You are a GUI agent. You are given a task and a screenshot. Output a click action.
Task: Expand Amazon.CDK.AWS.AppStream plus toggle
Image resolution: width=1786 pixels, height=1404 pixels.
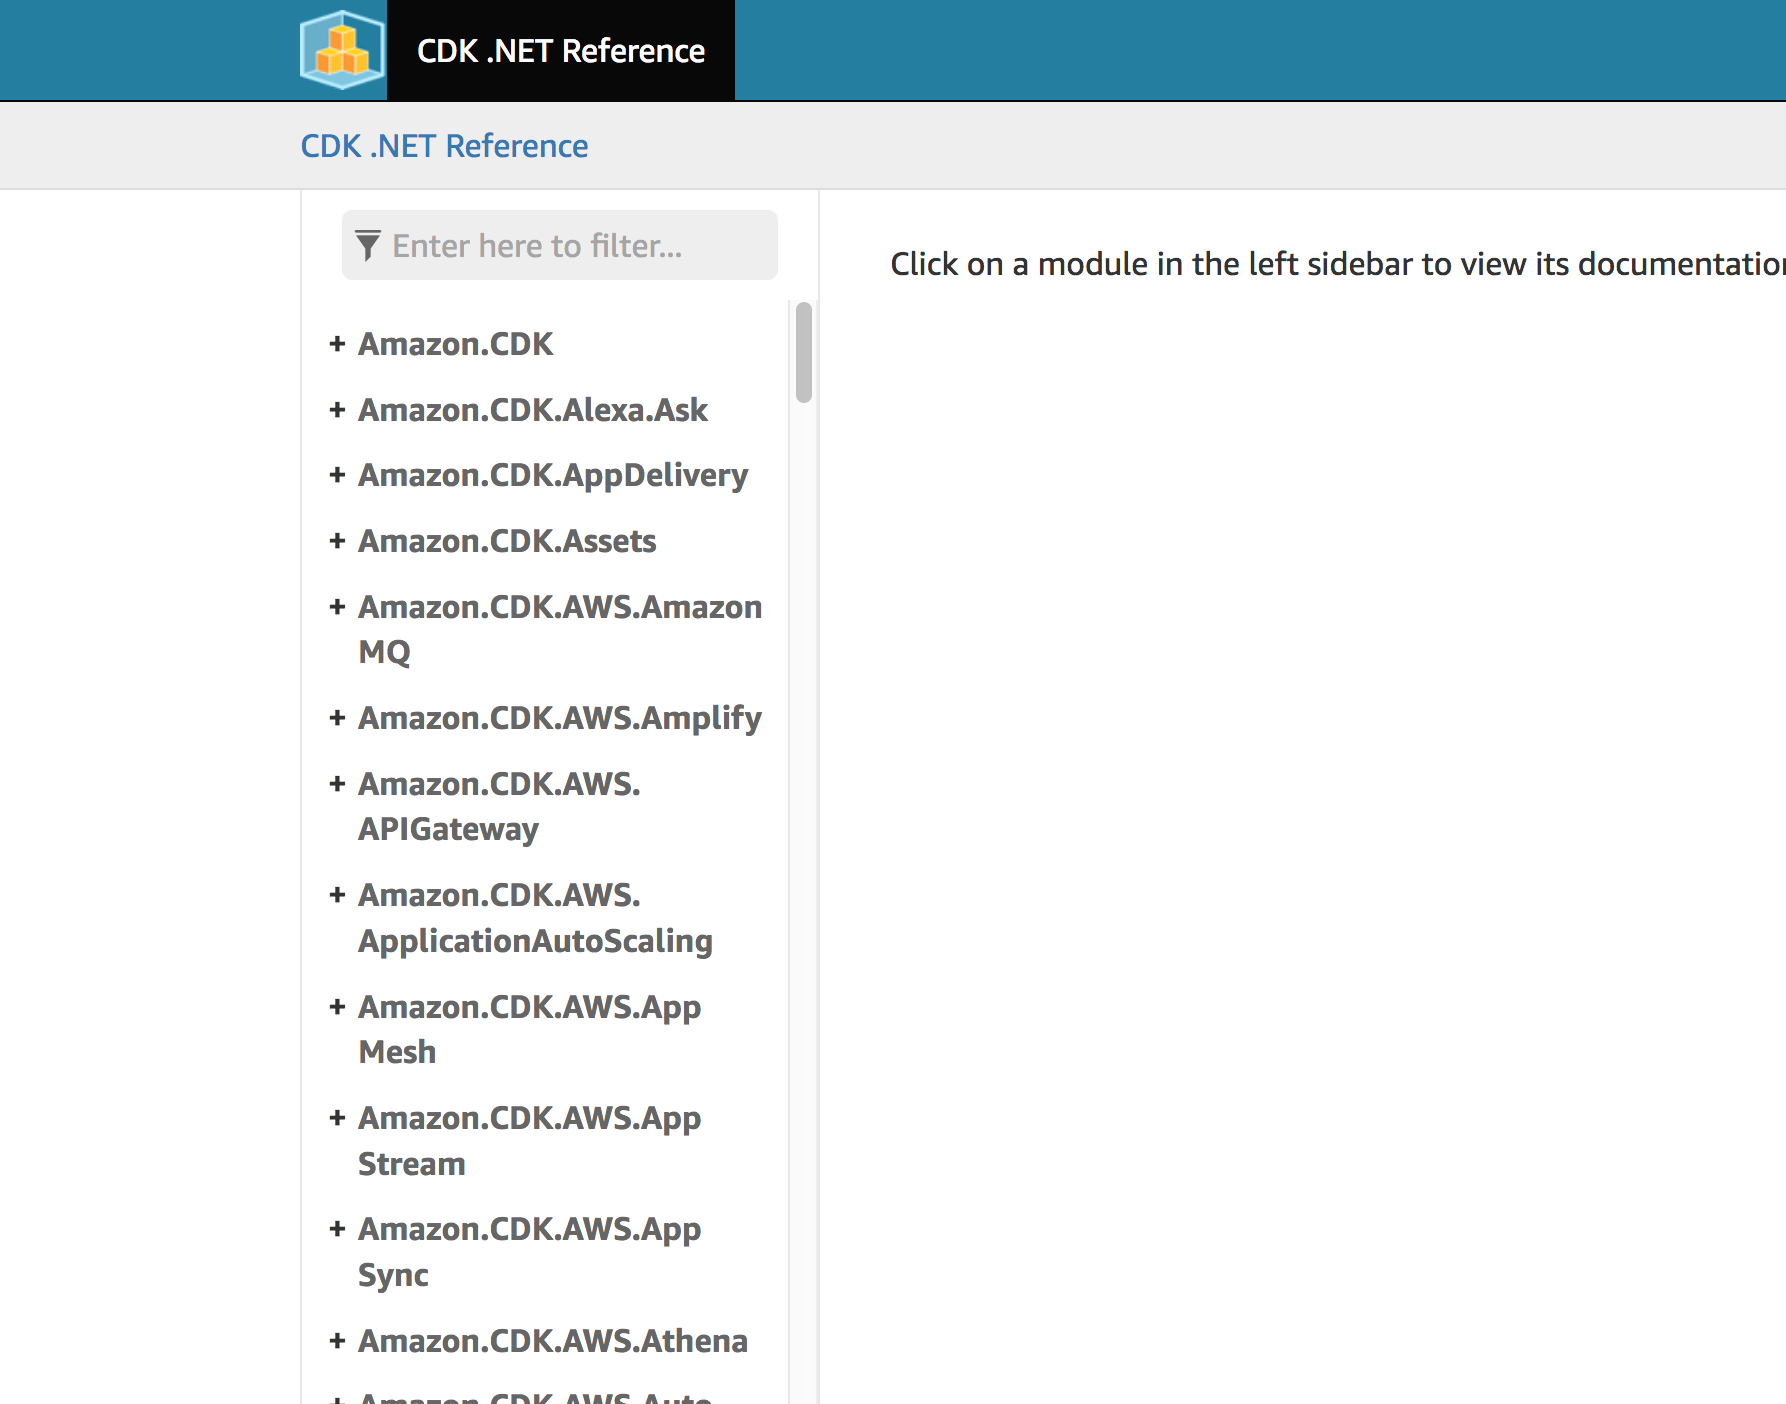click(337, 1118)
